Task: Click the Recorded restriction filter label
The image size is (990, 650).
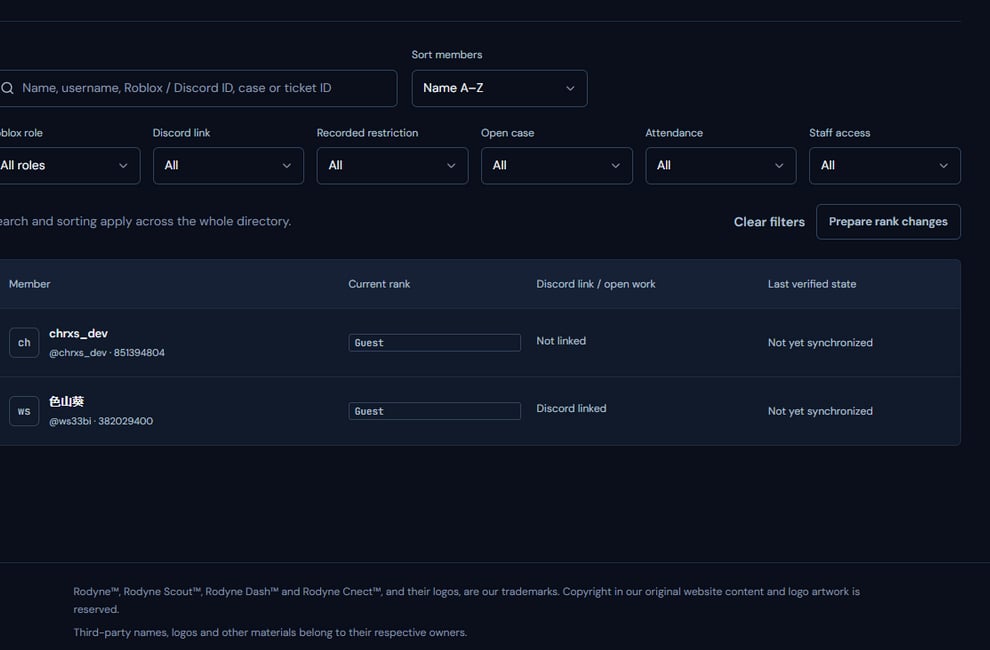Action: 367,133
